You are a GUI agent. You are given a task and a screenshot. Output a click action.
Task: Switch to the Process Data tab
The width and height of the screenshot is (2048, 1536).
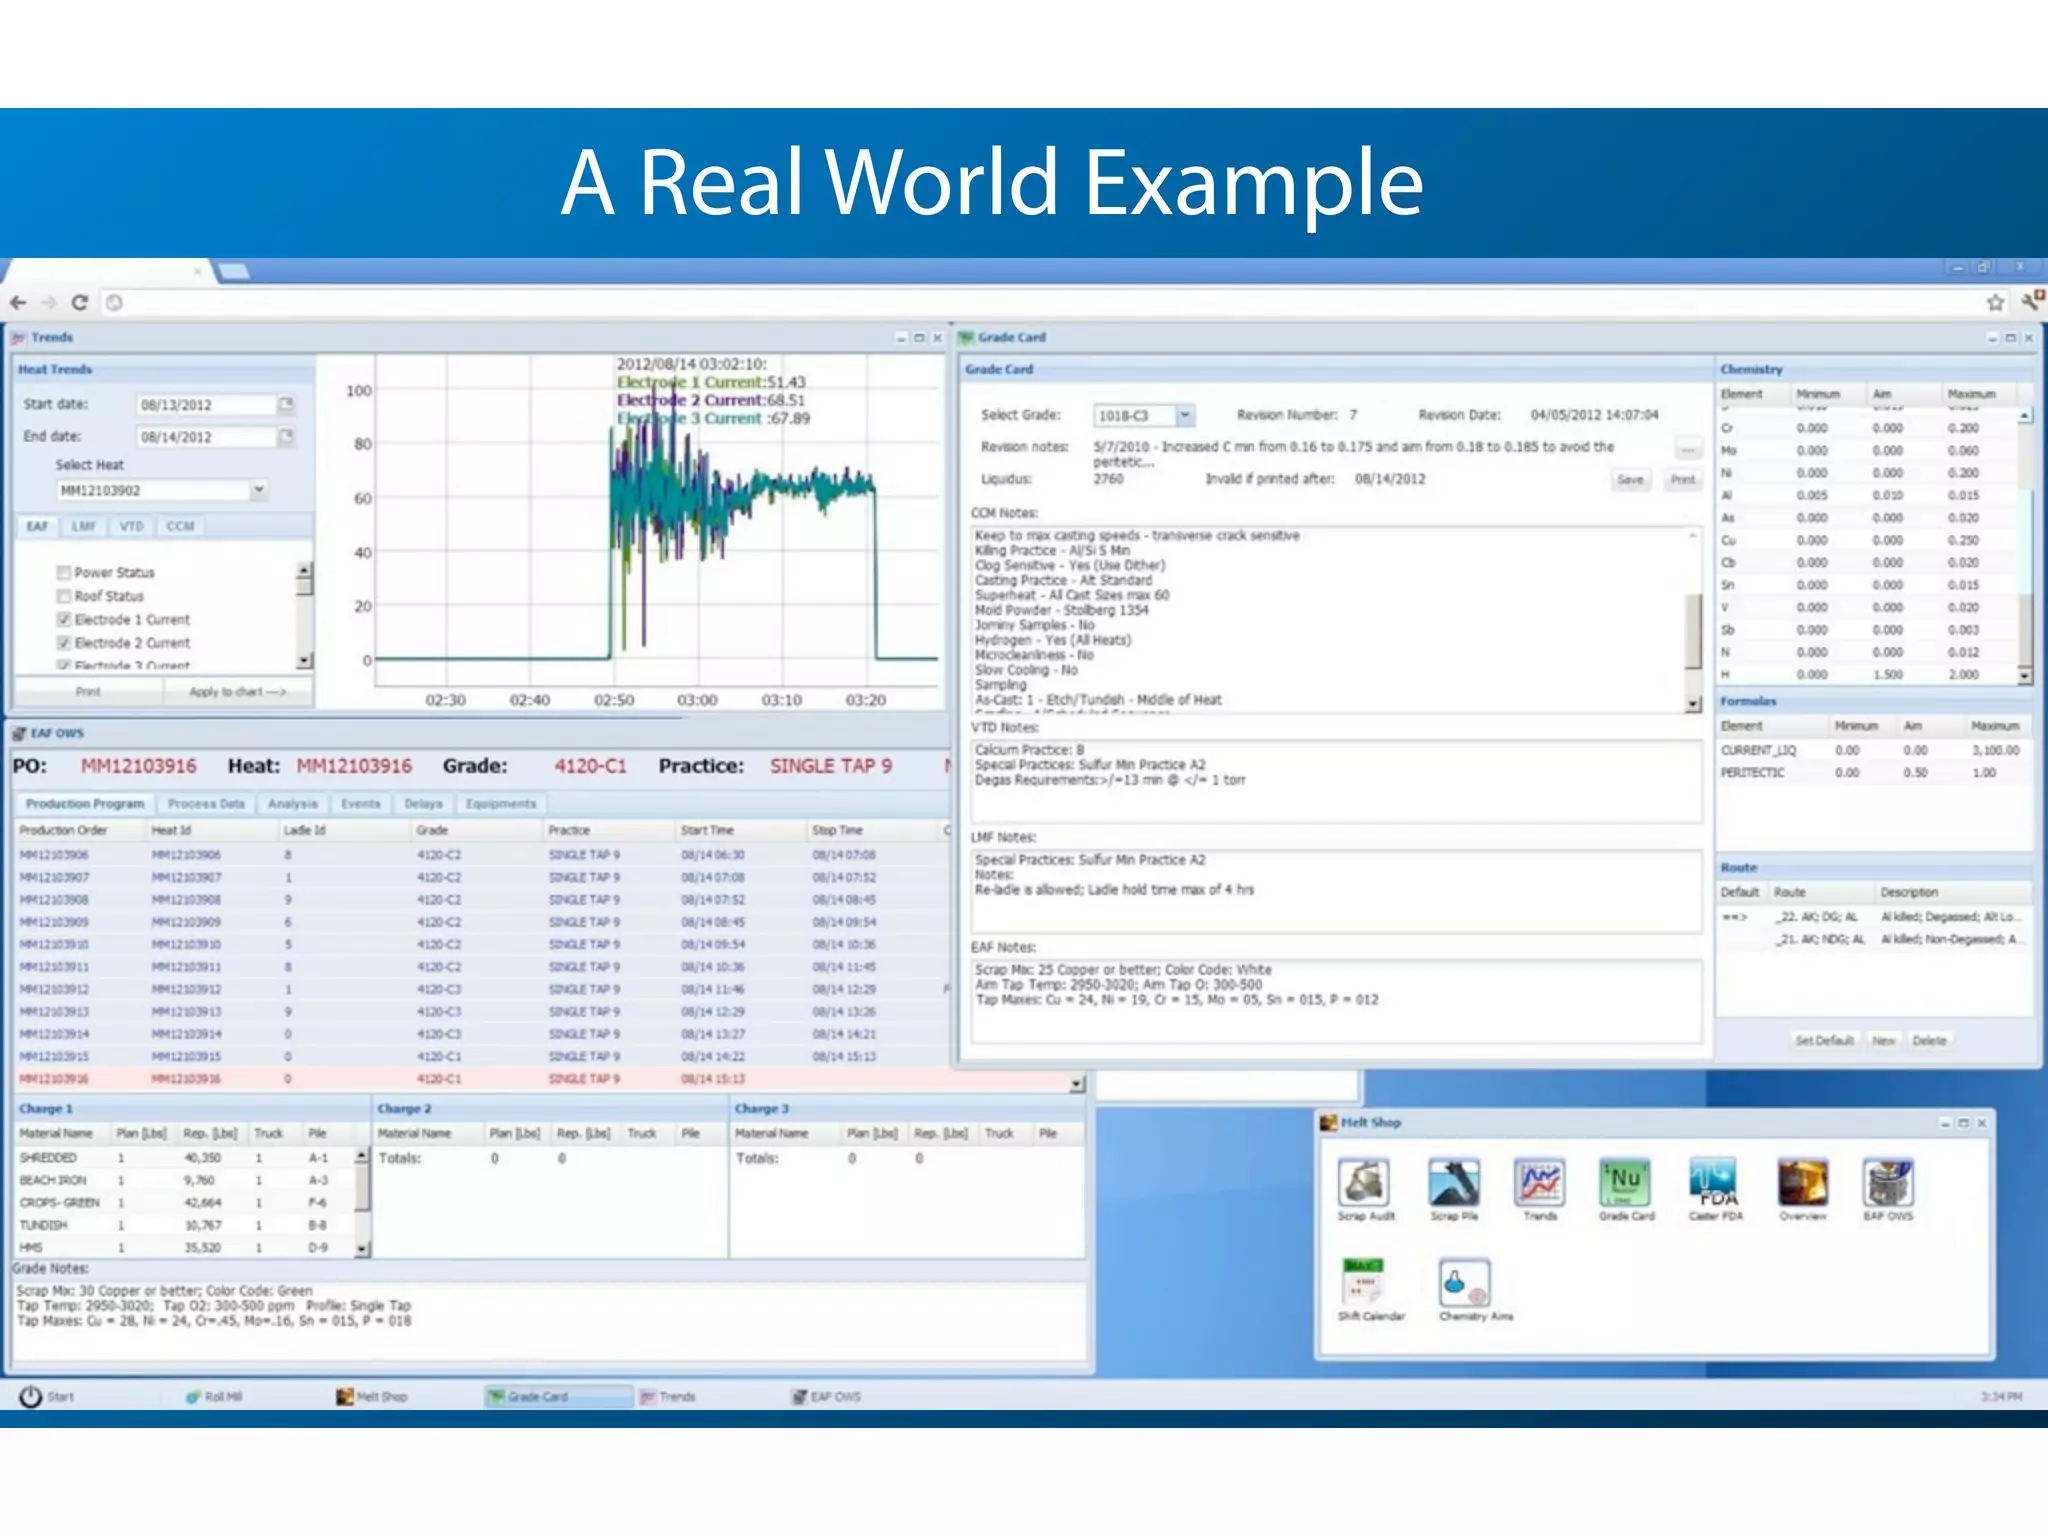tap(206, 804)
